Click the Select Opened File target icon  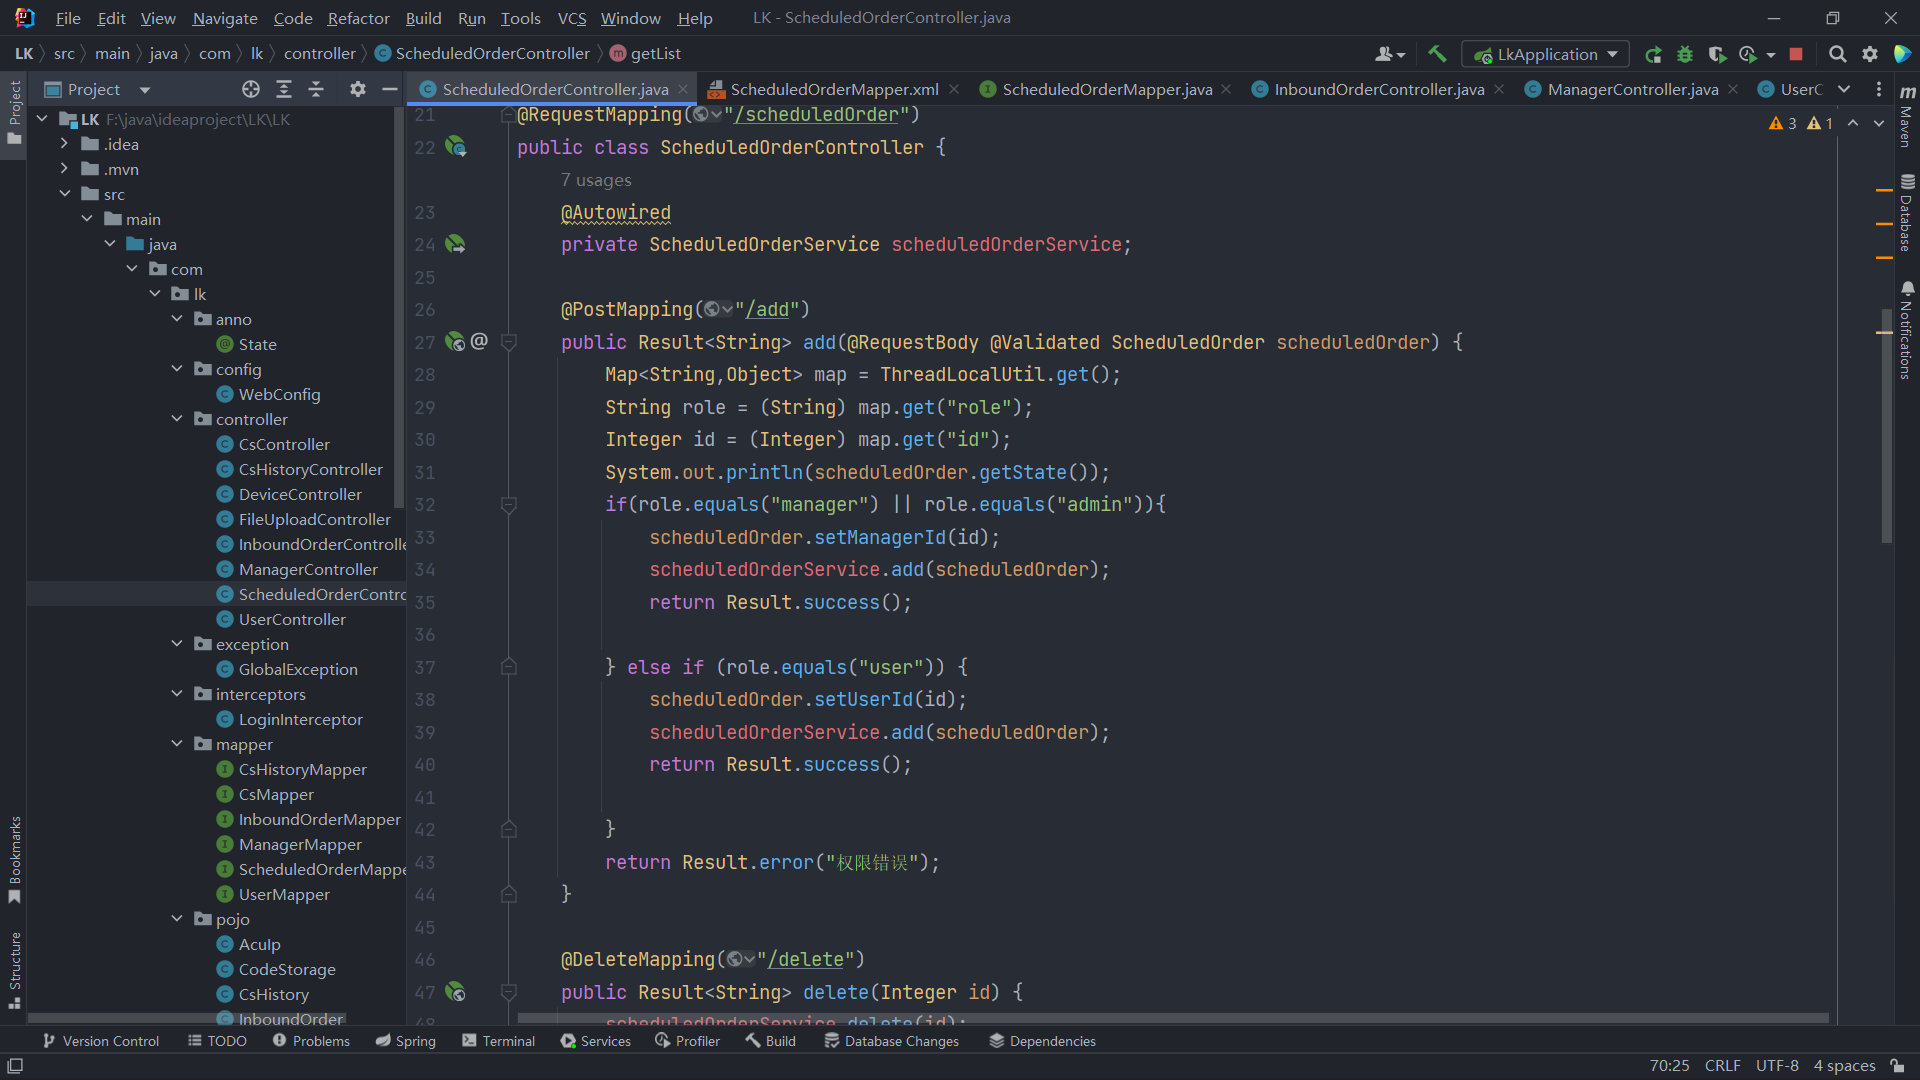(x=251, y=89)
